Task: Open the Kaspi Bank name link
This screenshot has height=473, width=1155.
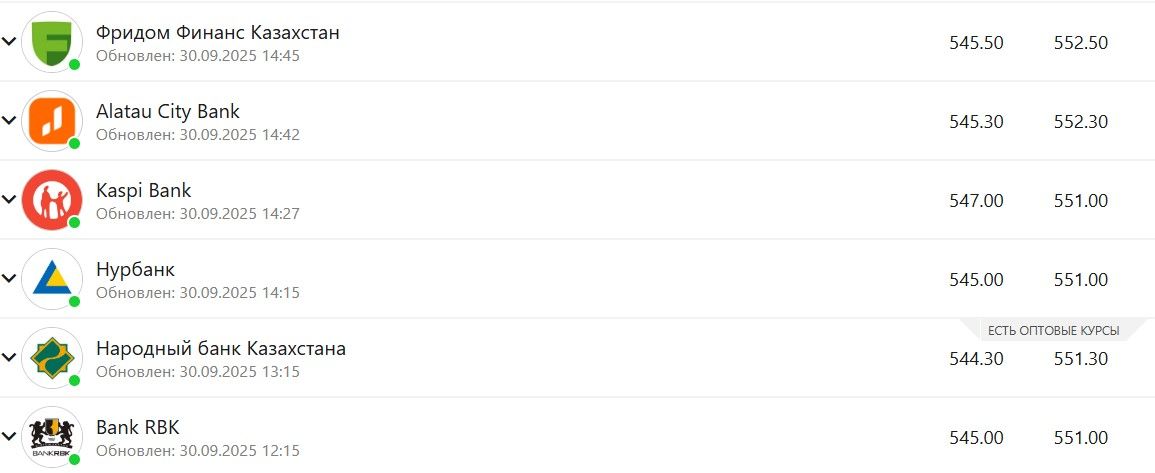Action: point(143,190)
